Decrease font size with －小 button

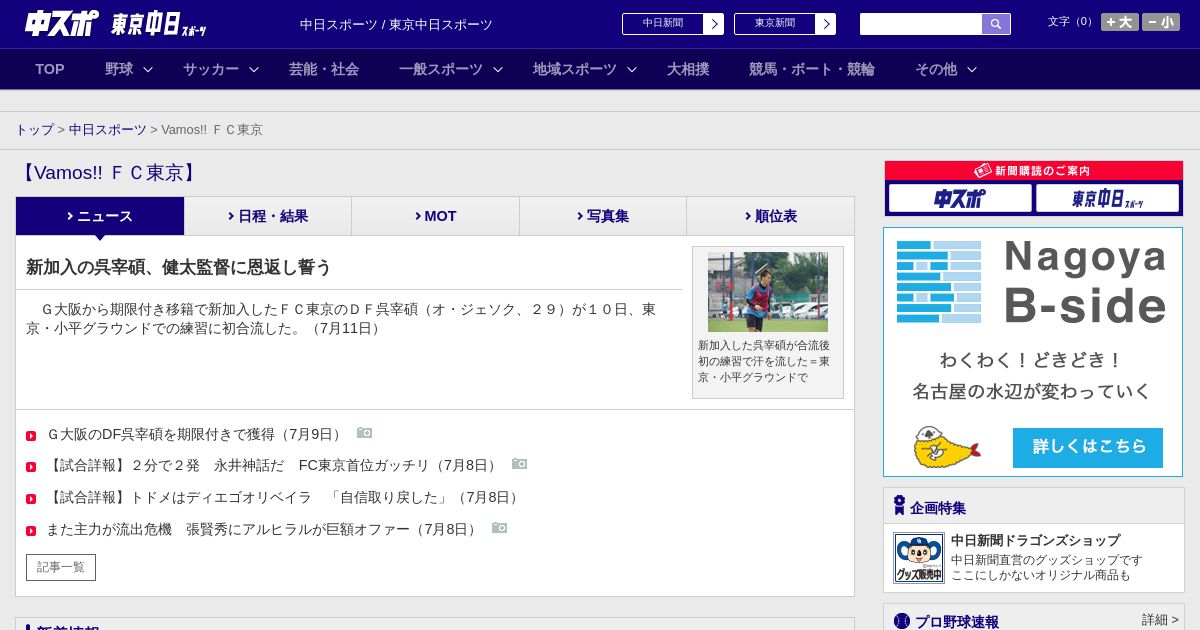1160,22
